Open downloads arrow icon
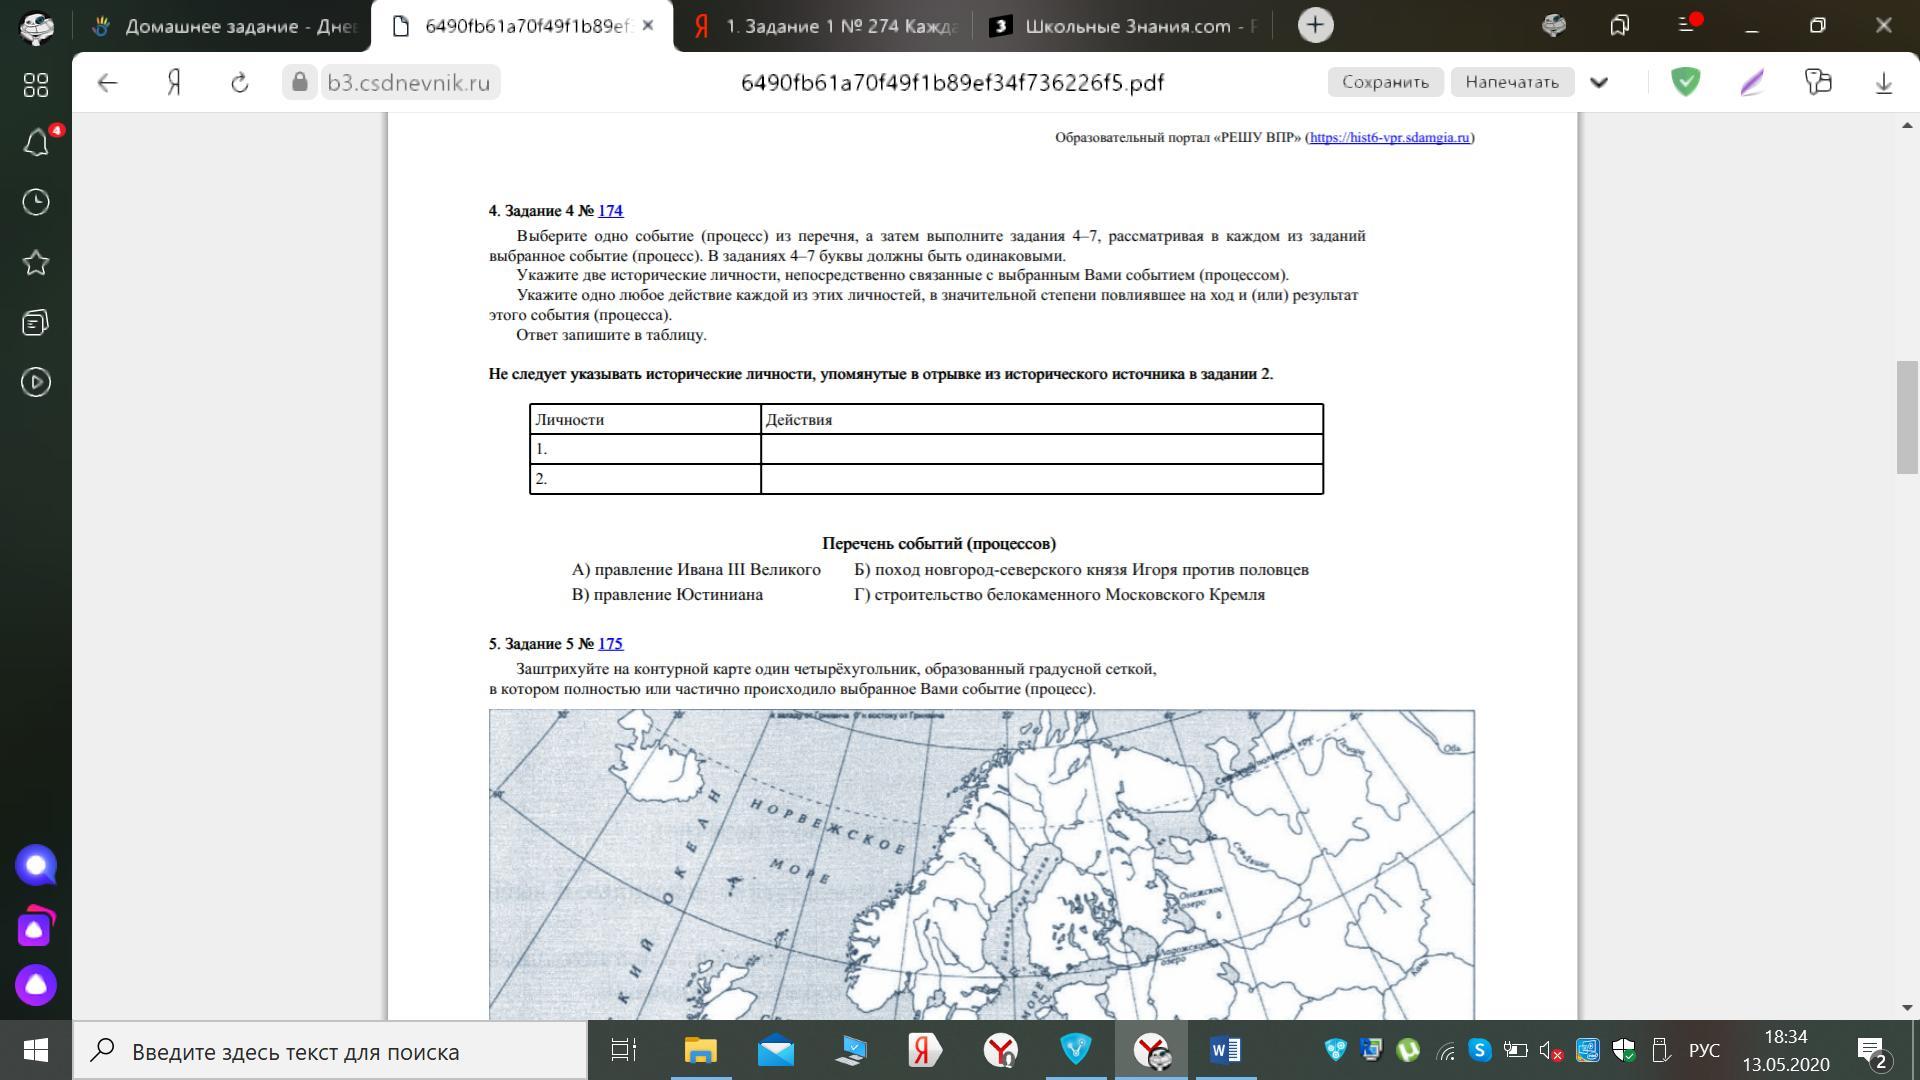This screenshot has height=1080, width=1920. pyautogui.click(x=1884, y=83)
